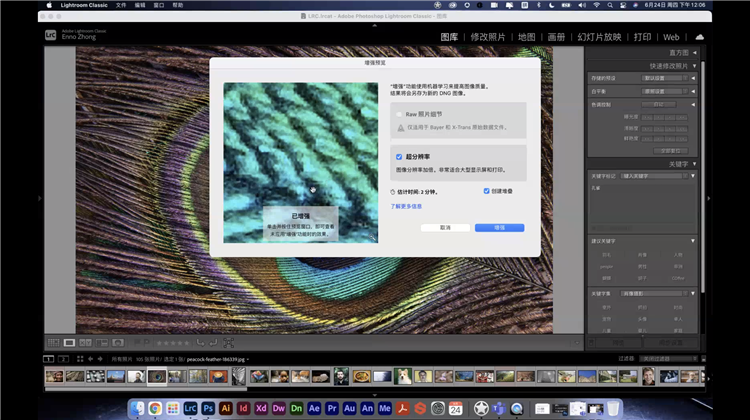Open Photoshop from the dock
This screenshot has width=750, height=420.
[208, 409]
